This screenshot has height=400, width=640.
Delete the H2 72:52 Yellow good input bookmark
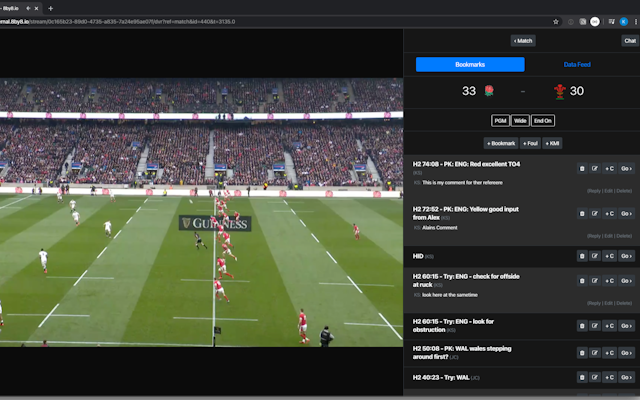(x=582, y=213)
